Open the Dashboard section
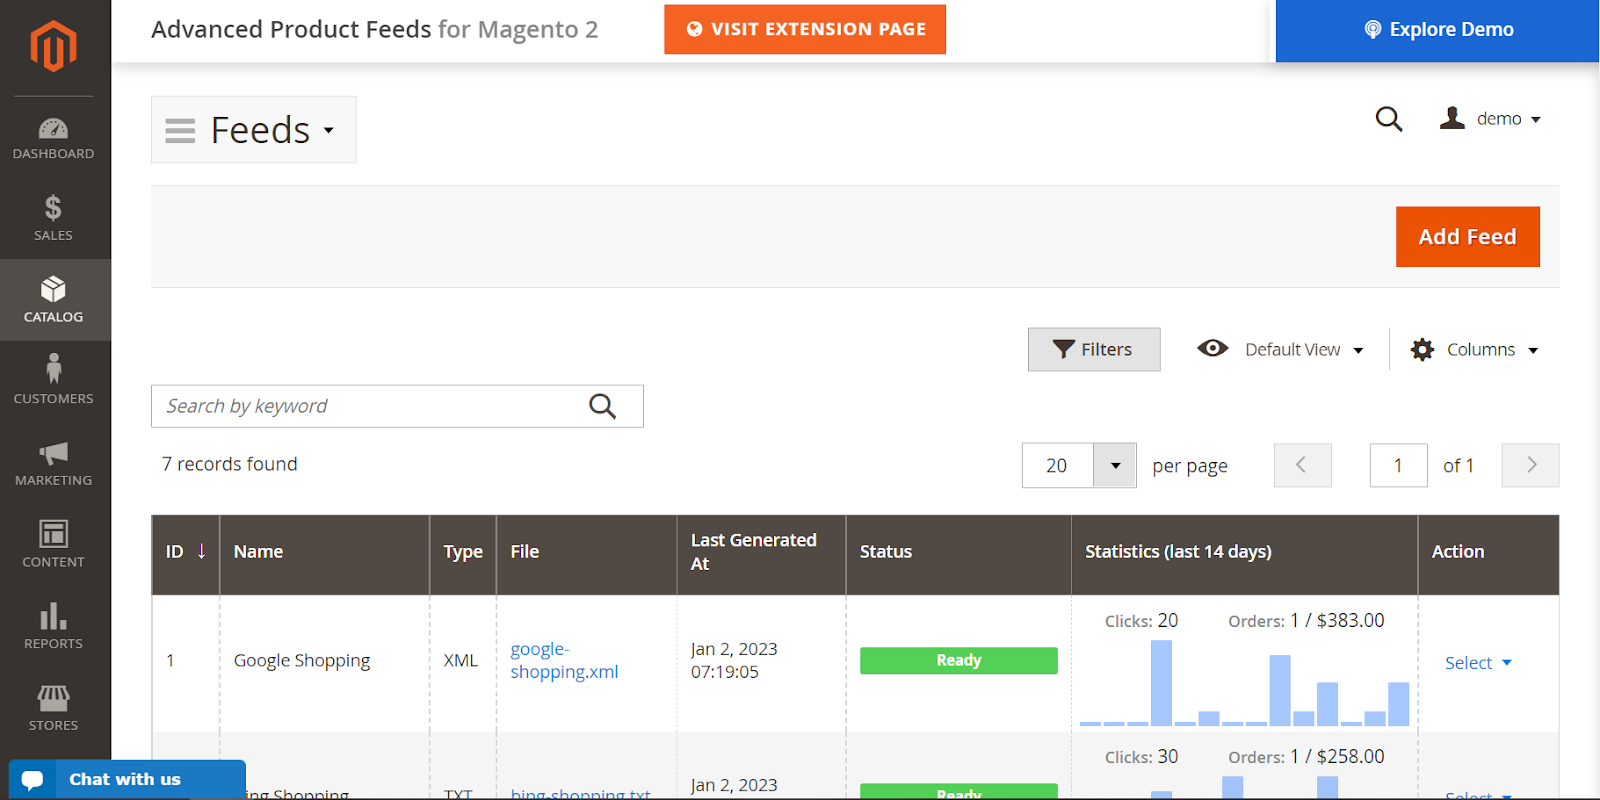 (x=54, y=138)
